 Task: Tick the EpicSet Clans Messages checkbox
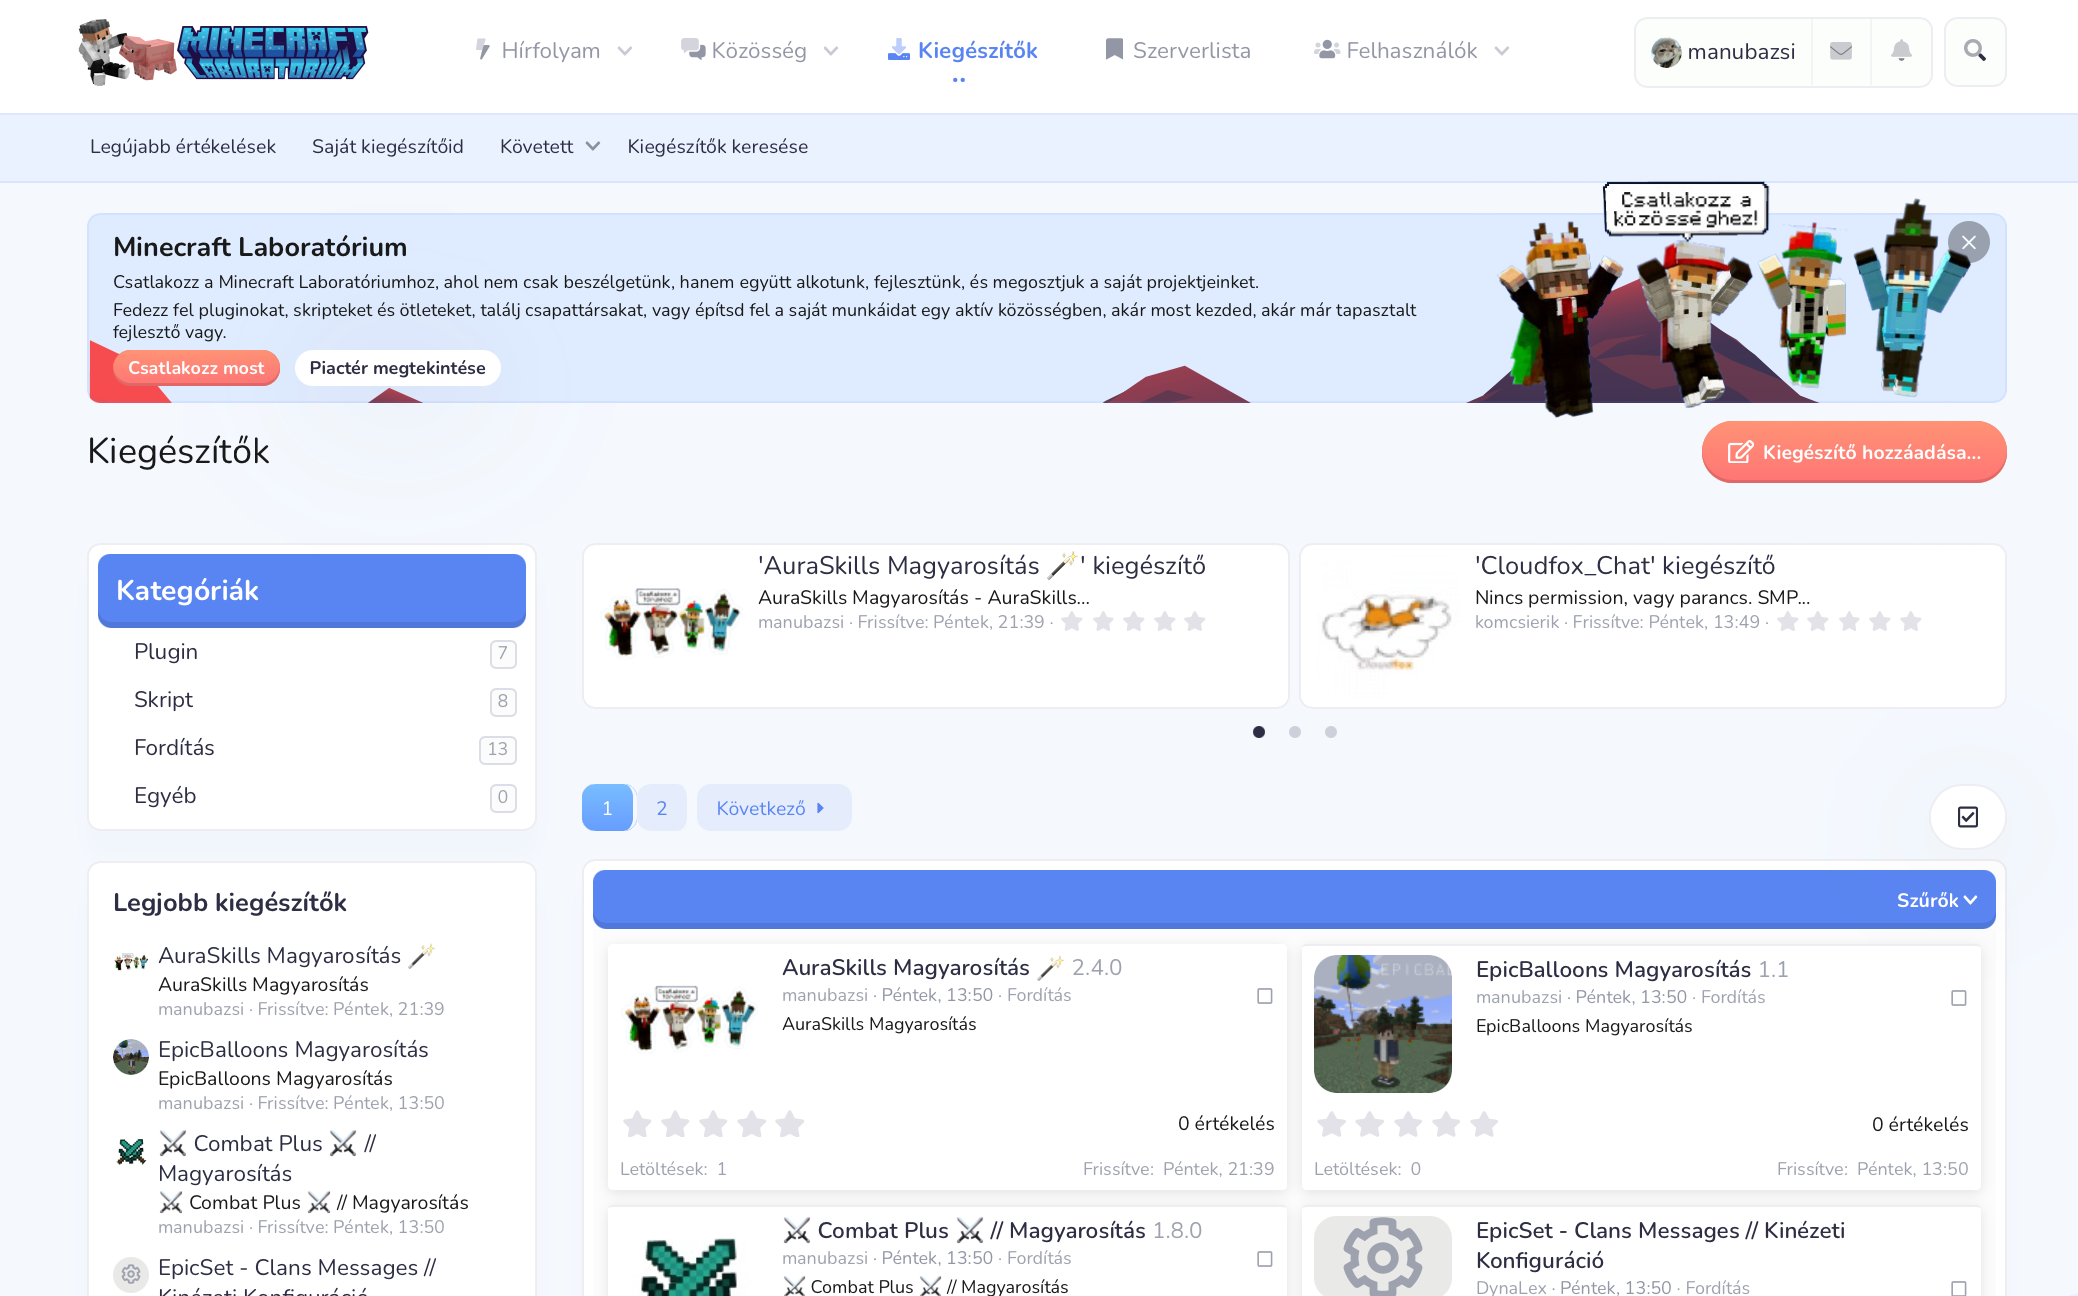1959,1289
